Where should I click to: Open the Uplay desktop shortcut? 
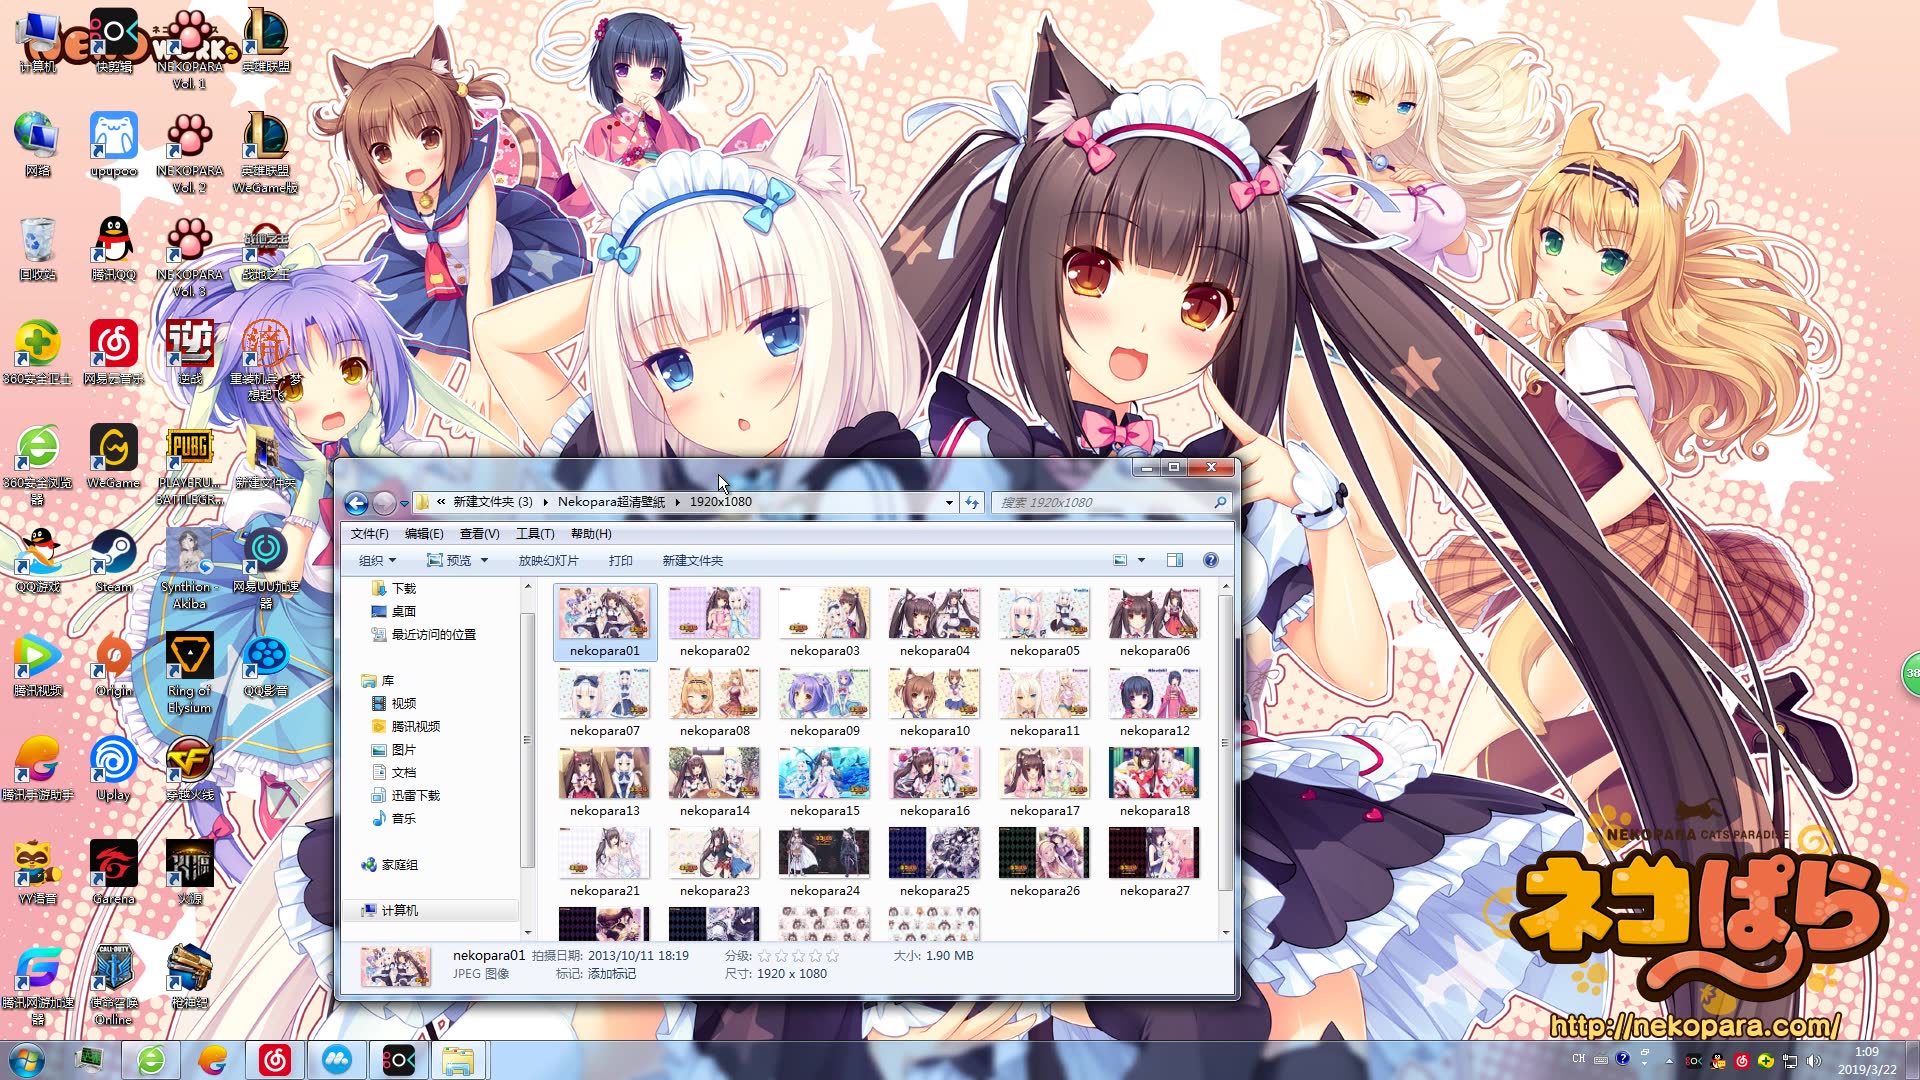[113, 768]
